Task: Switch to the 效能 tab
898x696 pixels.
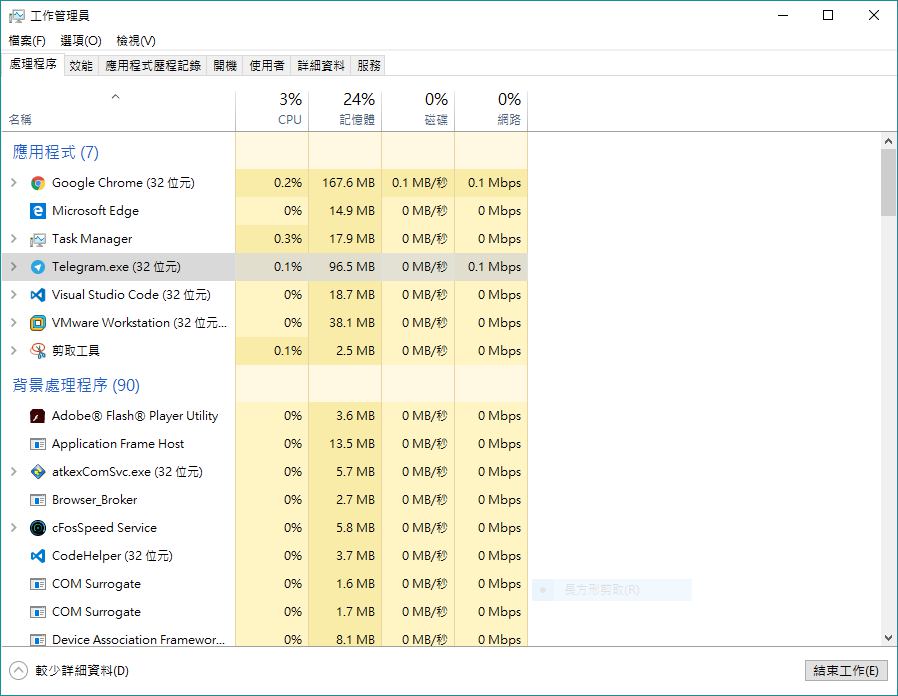Action: pyautogui.click(x=81, y=66)
